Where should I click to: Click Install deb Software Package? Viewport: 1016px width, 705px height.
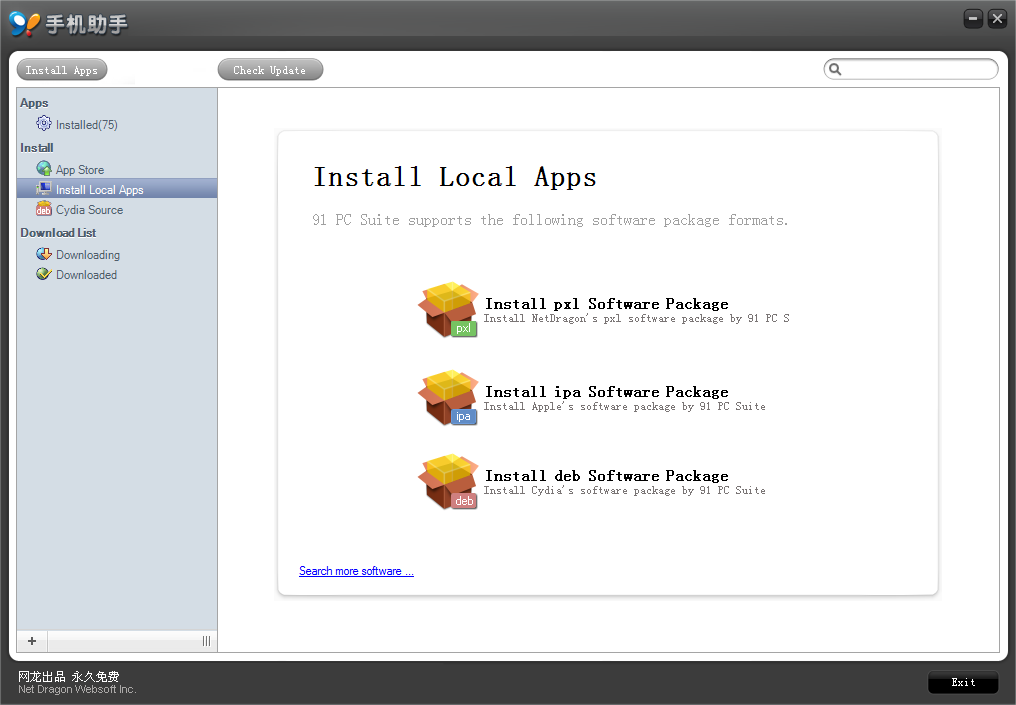tap(606, 476)
